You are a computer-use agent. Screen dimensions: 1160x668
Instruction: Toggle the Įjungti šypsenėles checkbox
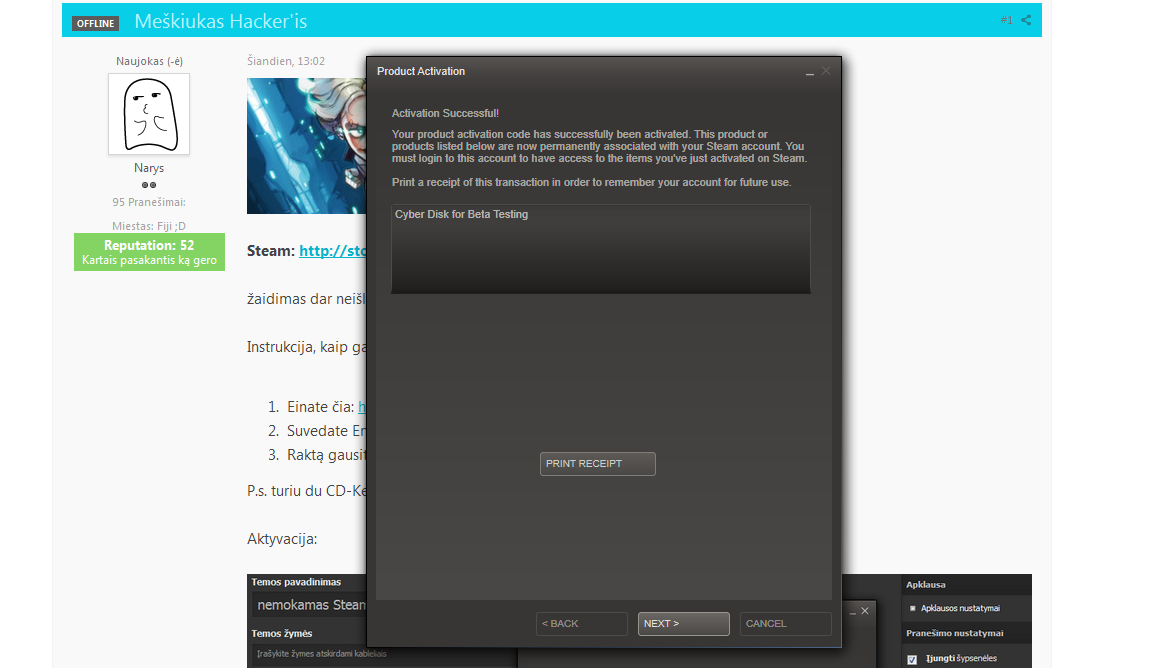[x=911, y=659]
